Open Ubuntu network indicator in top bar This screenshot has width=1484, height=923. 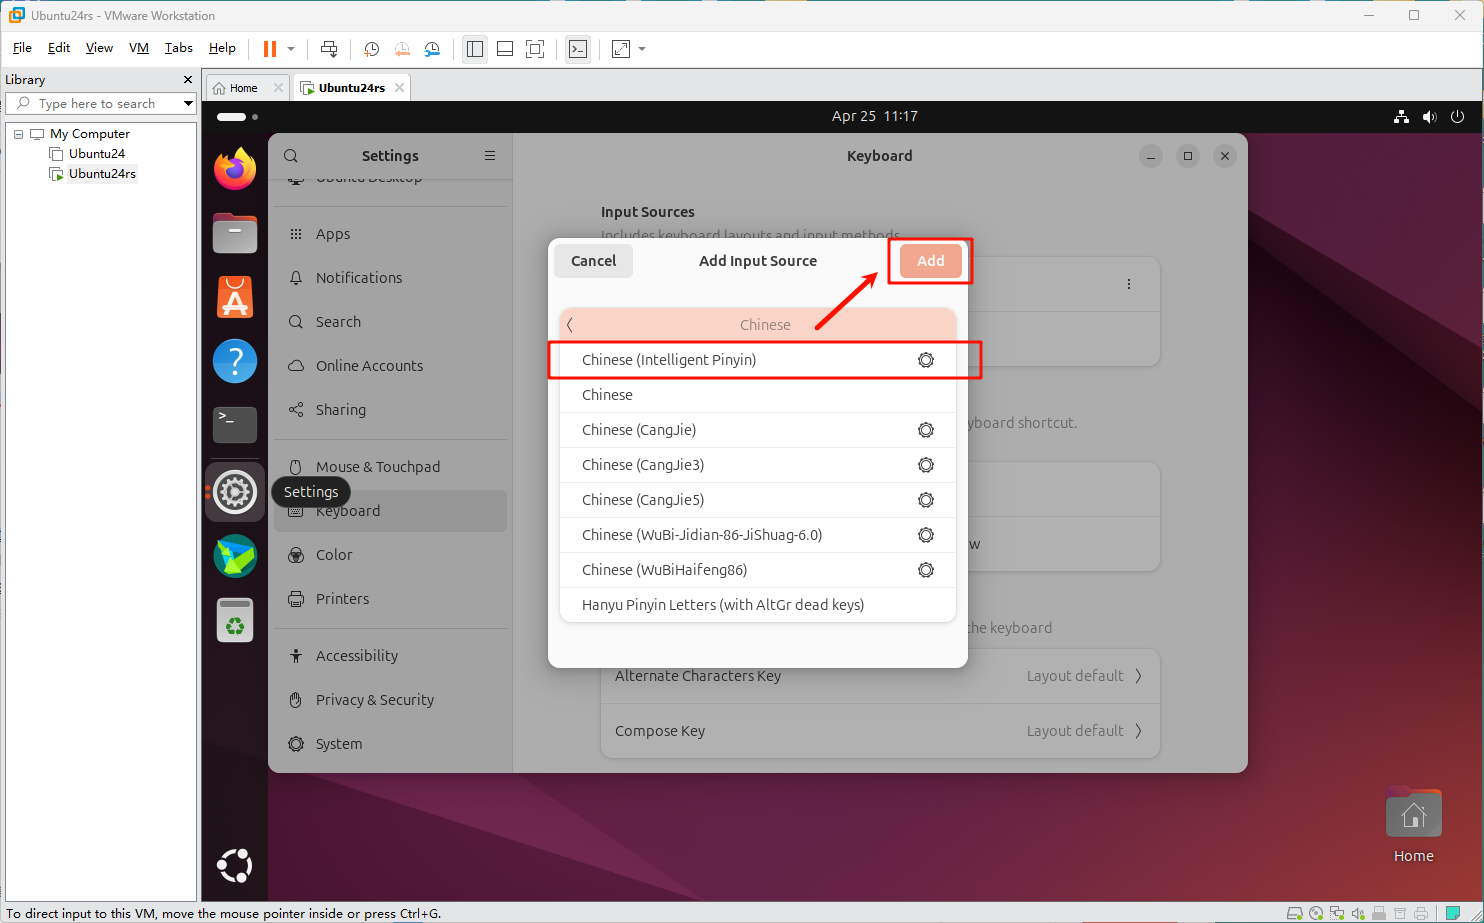1402,117
